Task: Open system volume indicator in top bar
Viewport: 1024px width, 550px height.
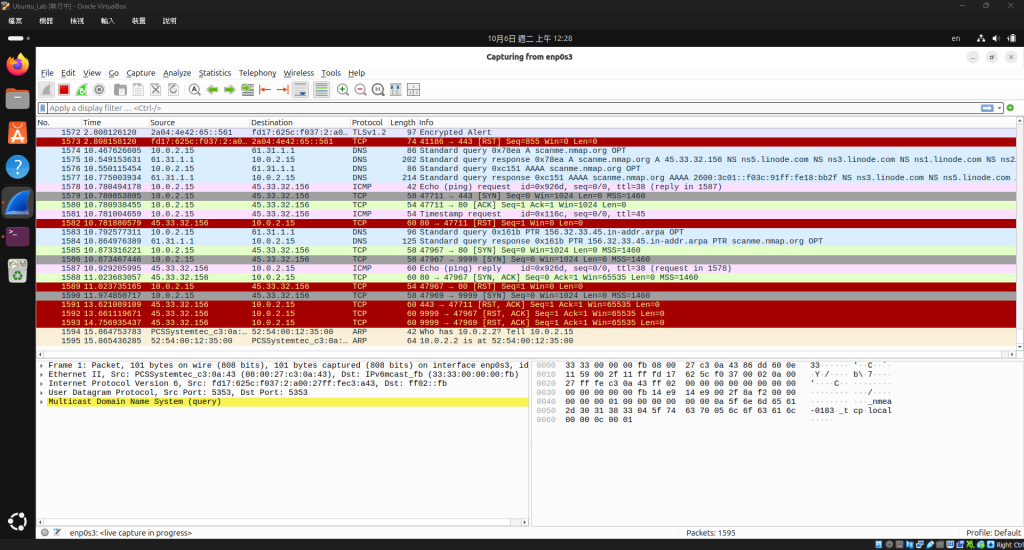Action: 995,39
